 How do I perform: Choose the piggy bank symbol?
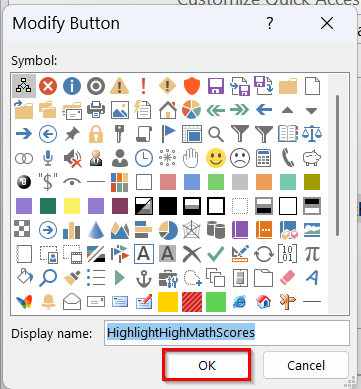click(x=312, y=158)
